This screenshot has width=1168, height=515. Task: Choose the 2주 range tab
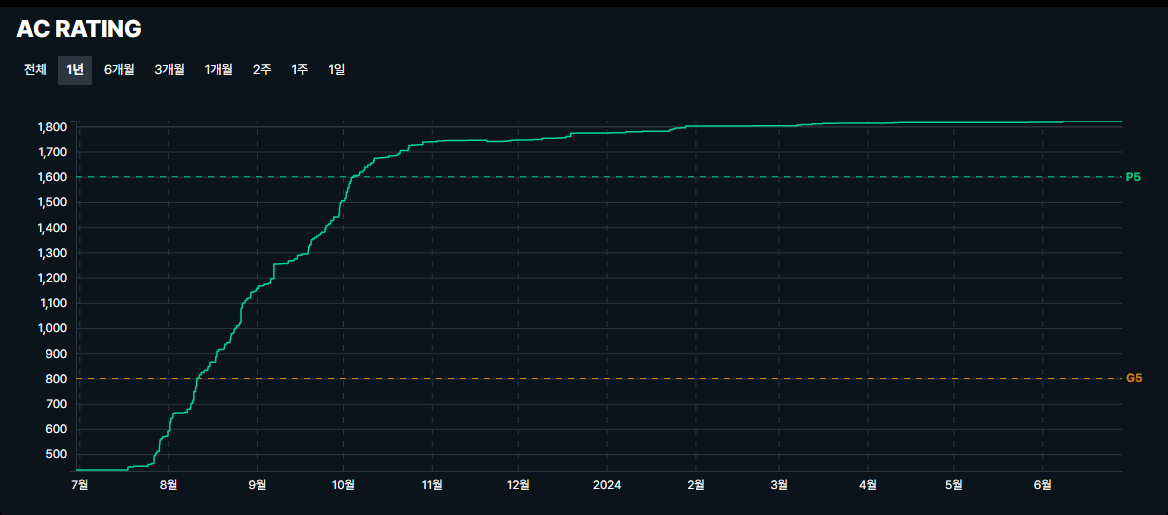tap(262, 70)
